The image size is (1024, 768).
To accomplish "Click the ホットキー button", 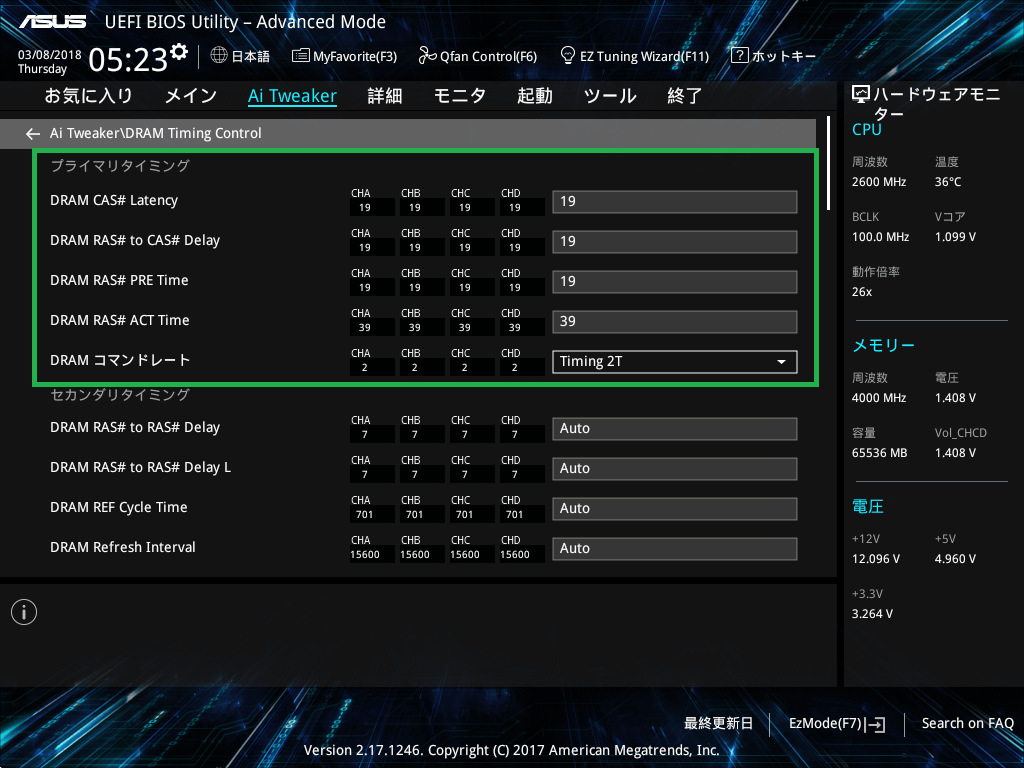I will click(773, 56).
